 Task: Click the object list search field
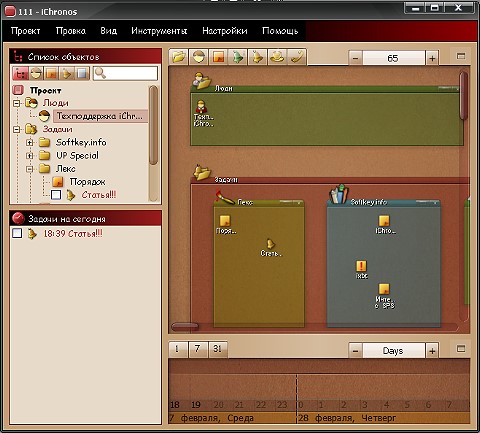(x=125, y=73)
